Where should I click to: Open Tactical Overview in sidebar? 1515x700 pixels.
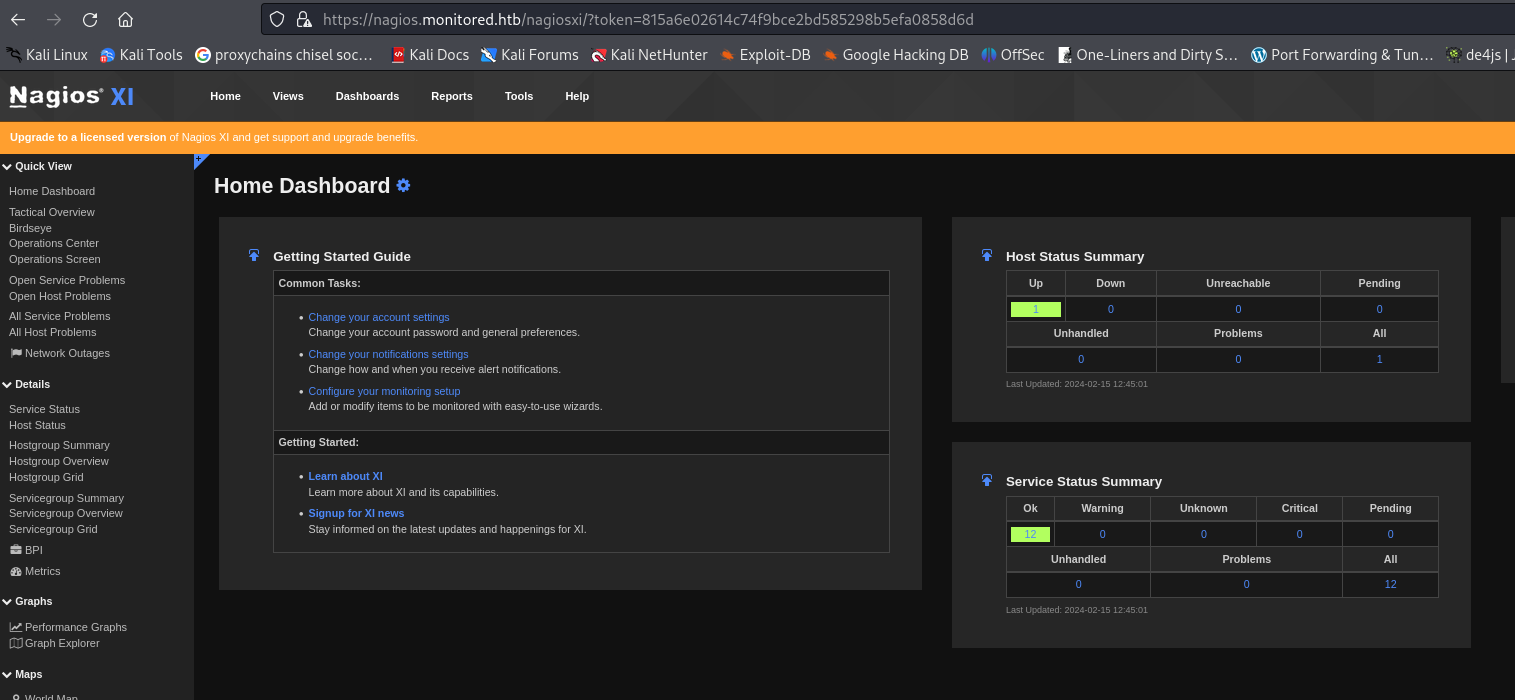point(52,212)
